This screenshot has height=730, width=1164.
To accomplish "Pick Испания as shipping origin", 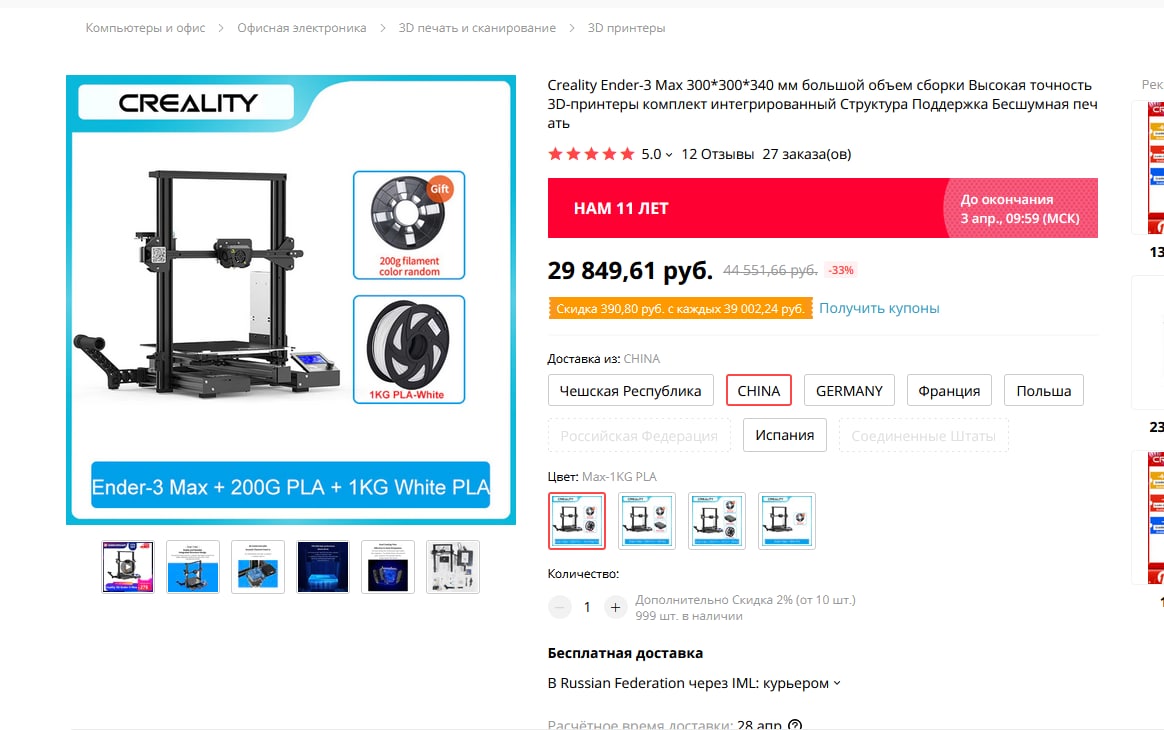I will click(785, 435).
